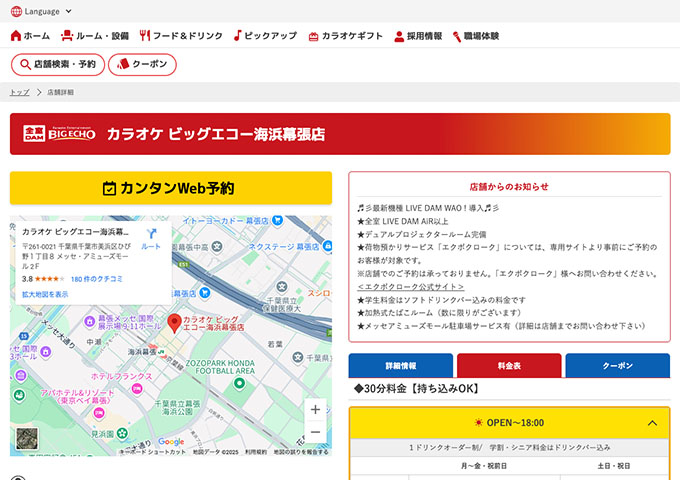Image resolution: width=680 pixels, height=480 pixels.
Task: Click the カンタンWeb予約 button
Action: click(171, 188)
